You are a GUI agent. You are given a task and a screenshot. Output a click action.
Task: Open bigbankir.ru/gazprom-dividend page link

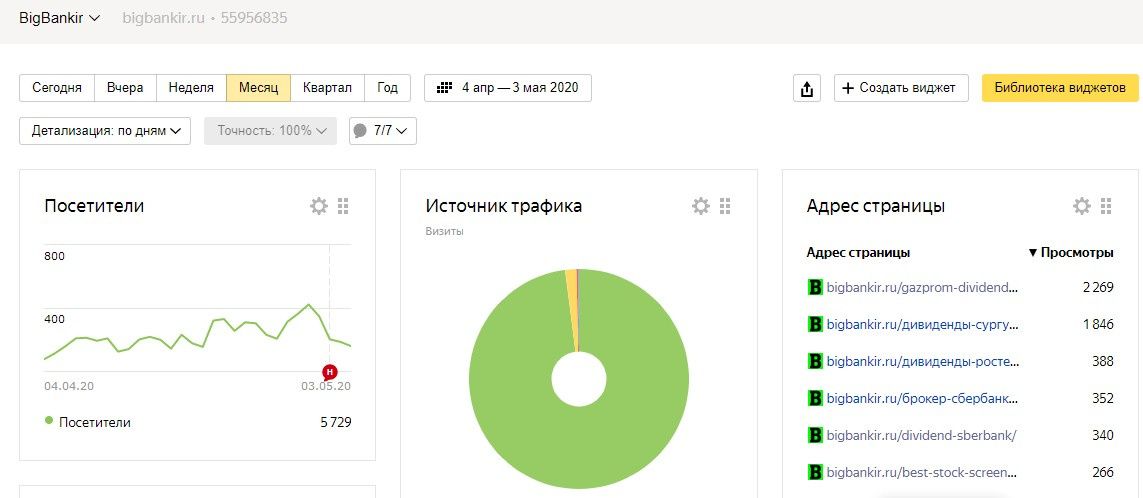click(x=922, y=287)
